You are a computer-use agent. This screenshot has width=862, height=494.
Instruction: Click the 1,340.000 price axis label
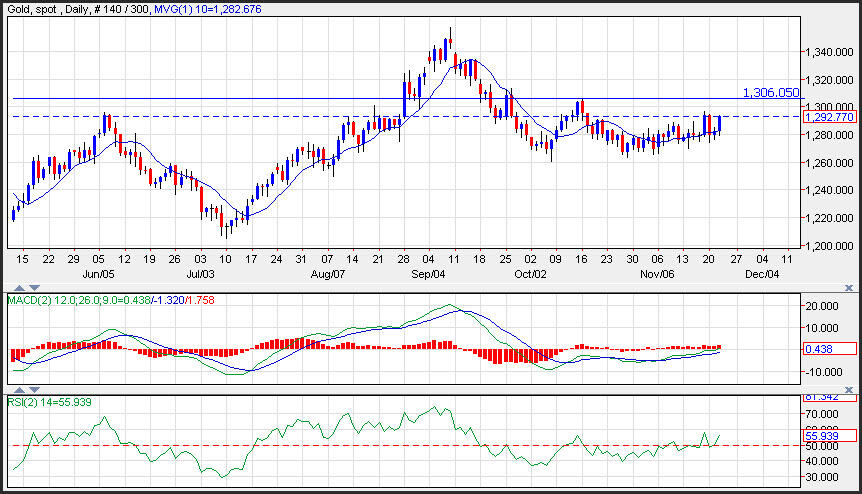click(830, 52)
